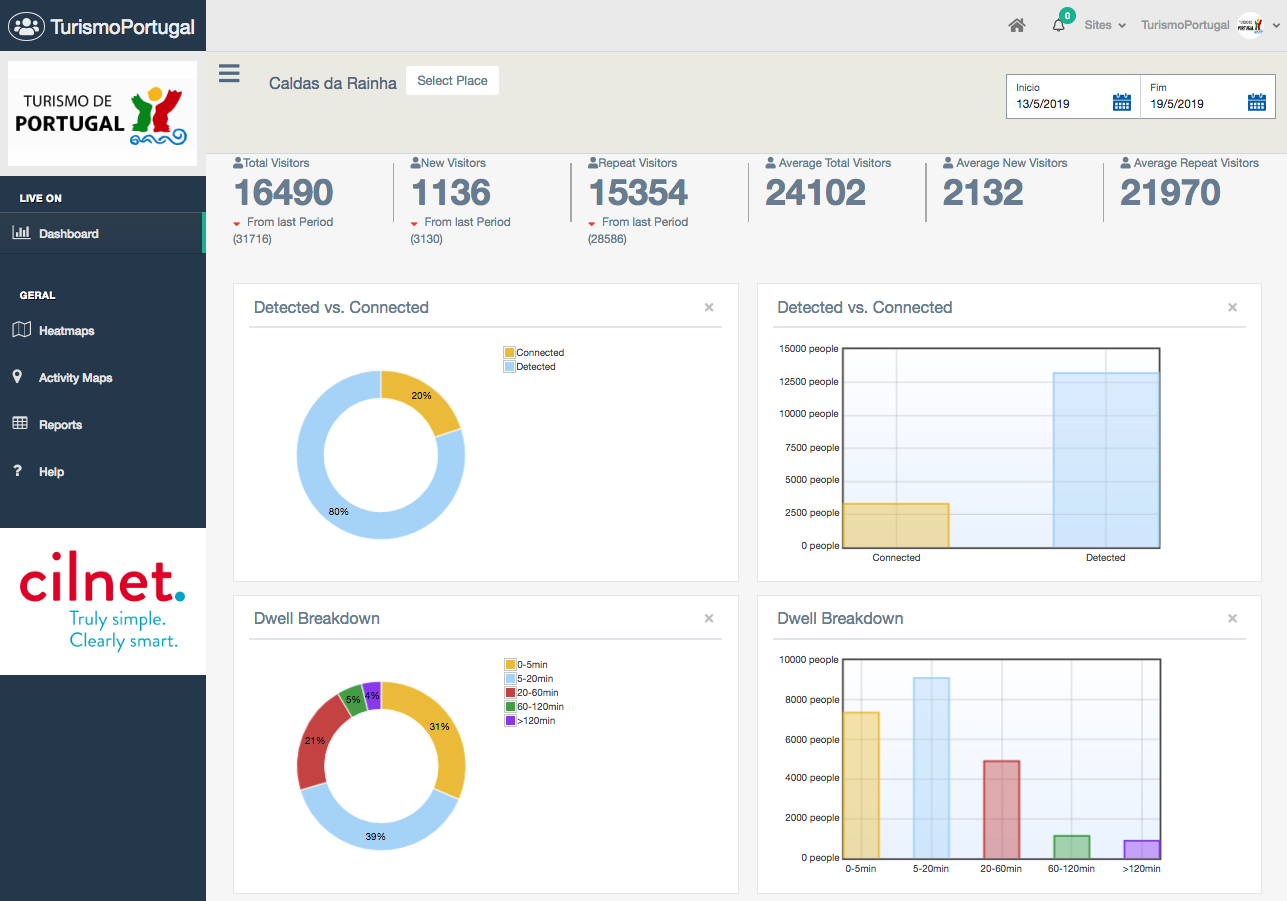Click the Heatmaps map icon
The height and width of the screenshot is (901, 1287).
pos(21,329)
